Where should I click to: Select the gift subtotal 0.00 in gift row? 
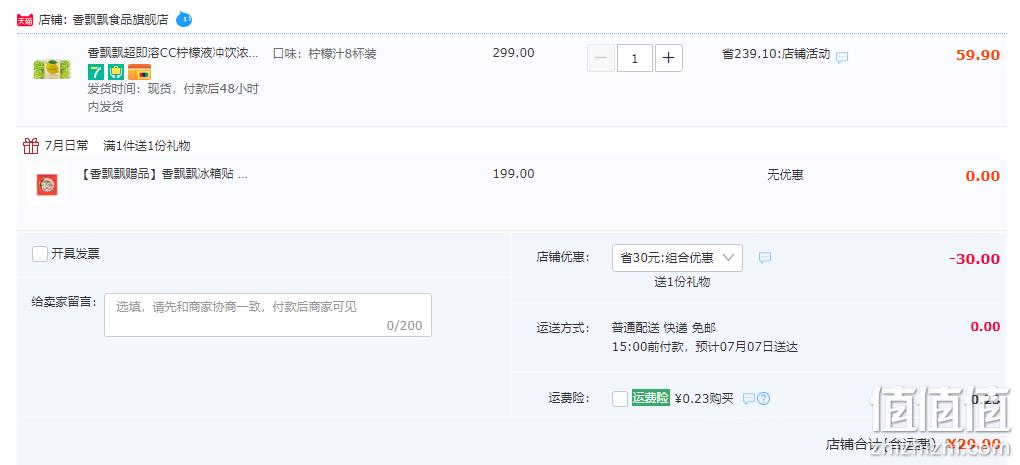tap(982, 176)
